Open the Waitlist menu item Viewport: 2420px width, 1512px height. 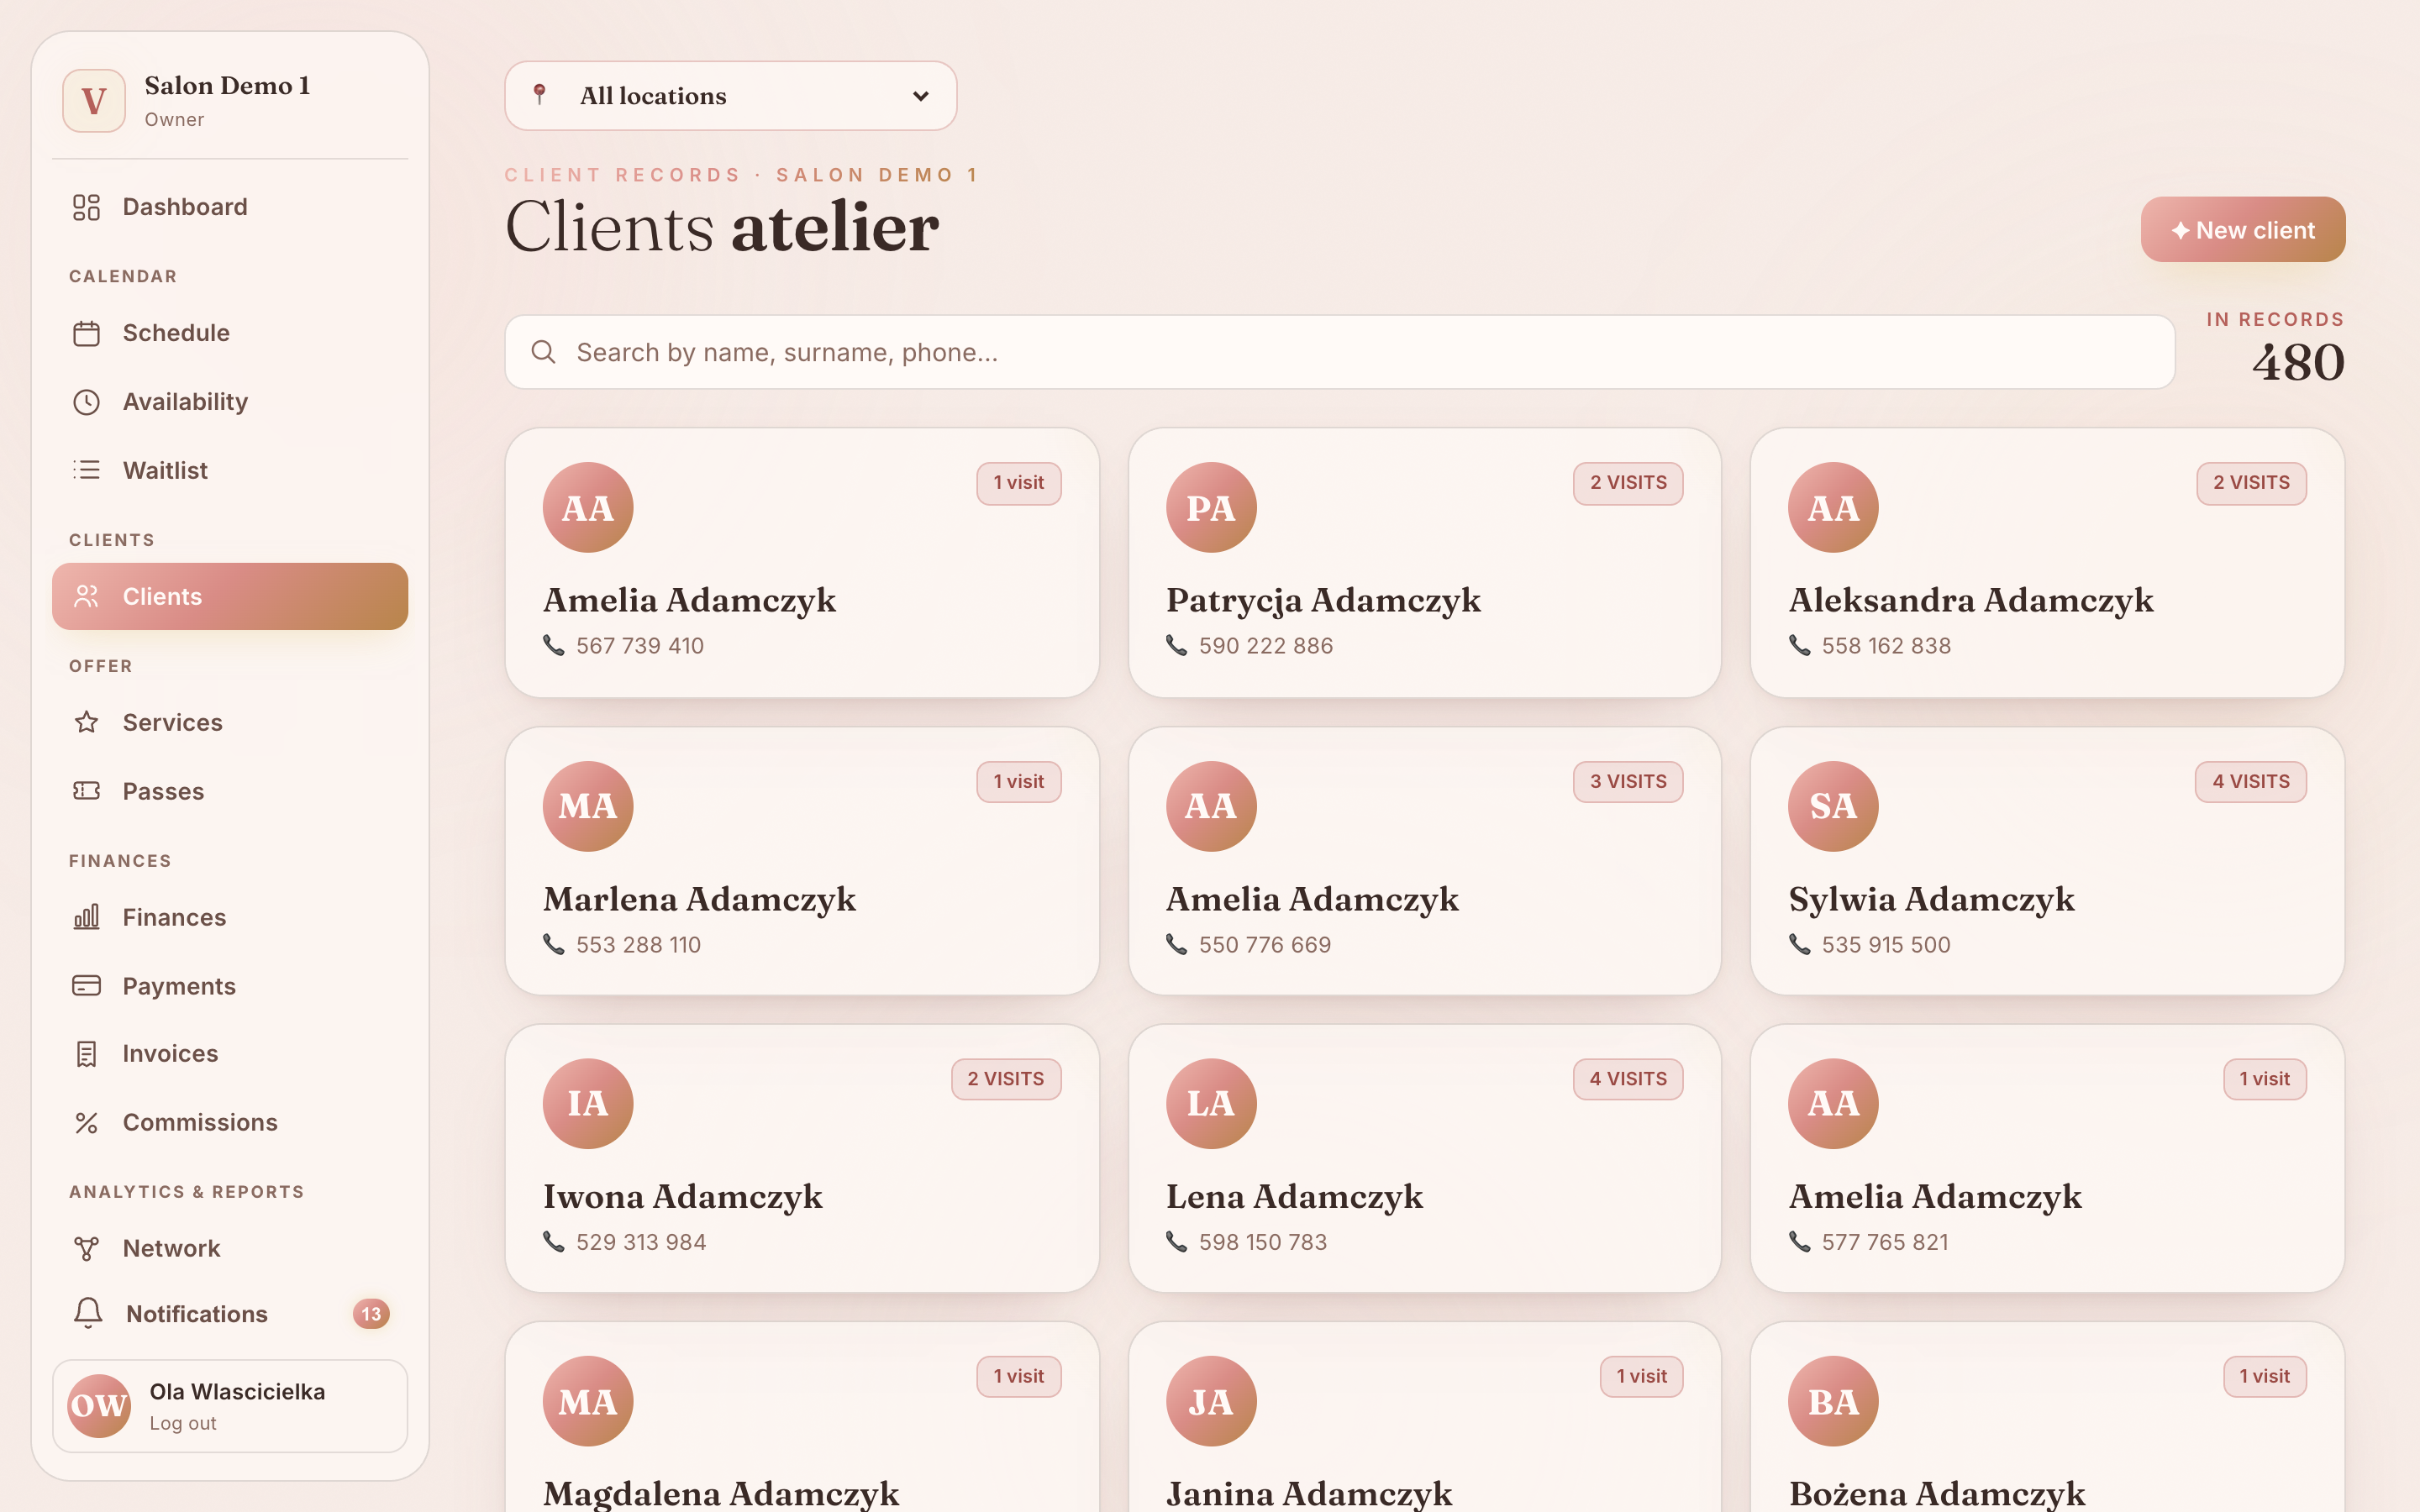pyautogui.click(x=230, y=470)
